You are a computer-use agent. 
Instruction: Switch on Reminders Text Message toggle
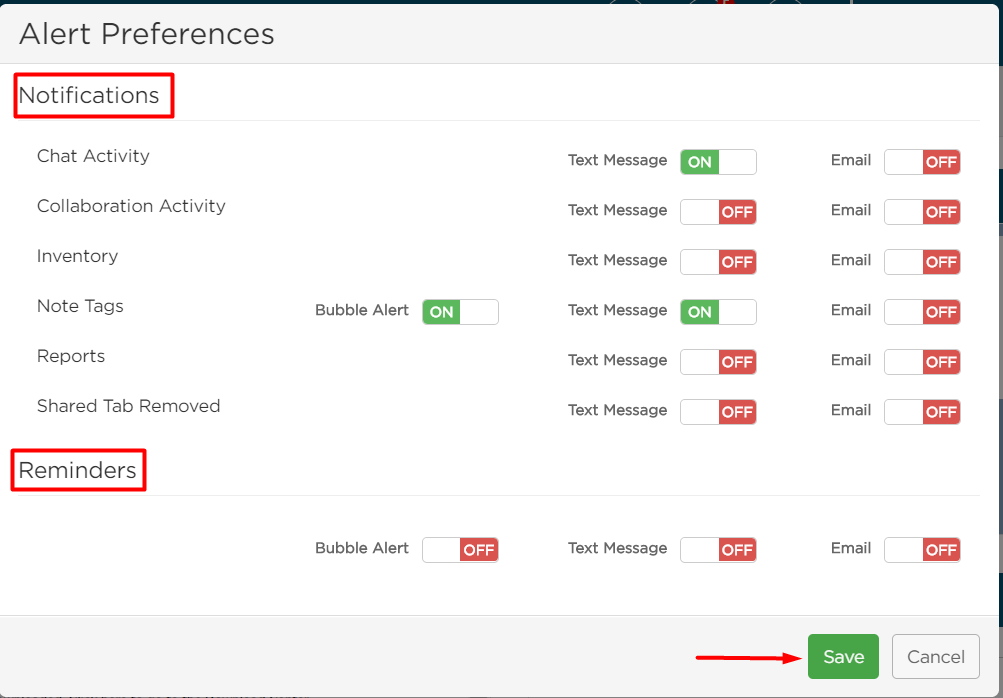[718, 550]
